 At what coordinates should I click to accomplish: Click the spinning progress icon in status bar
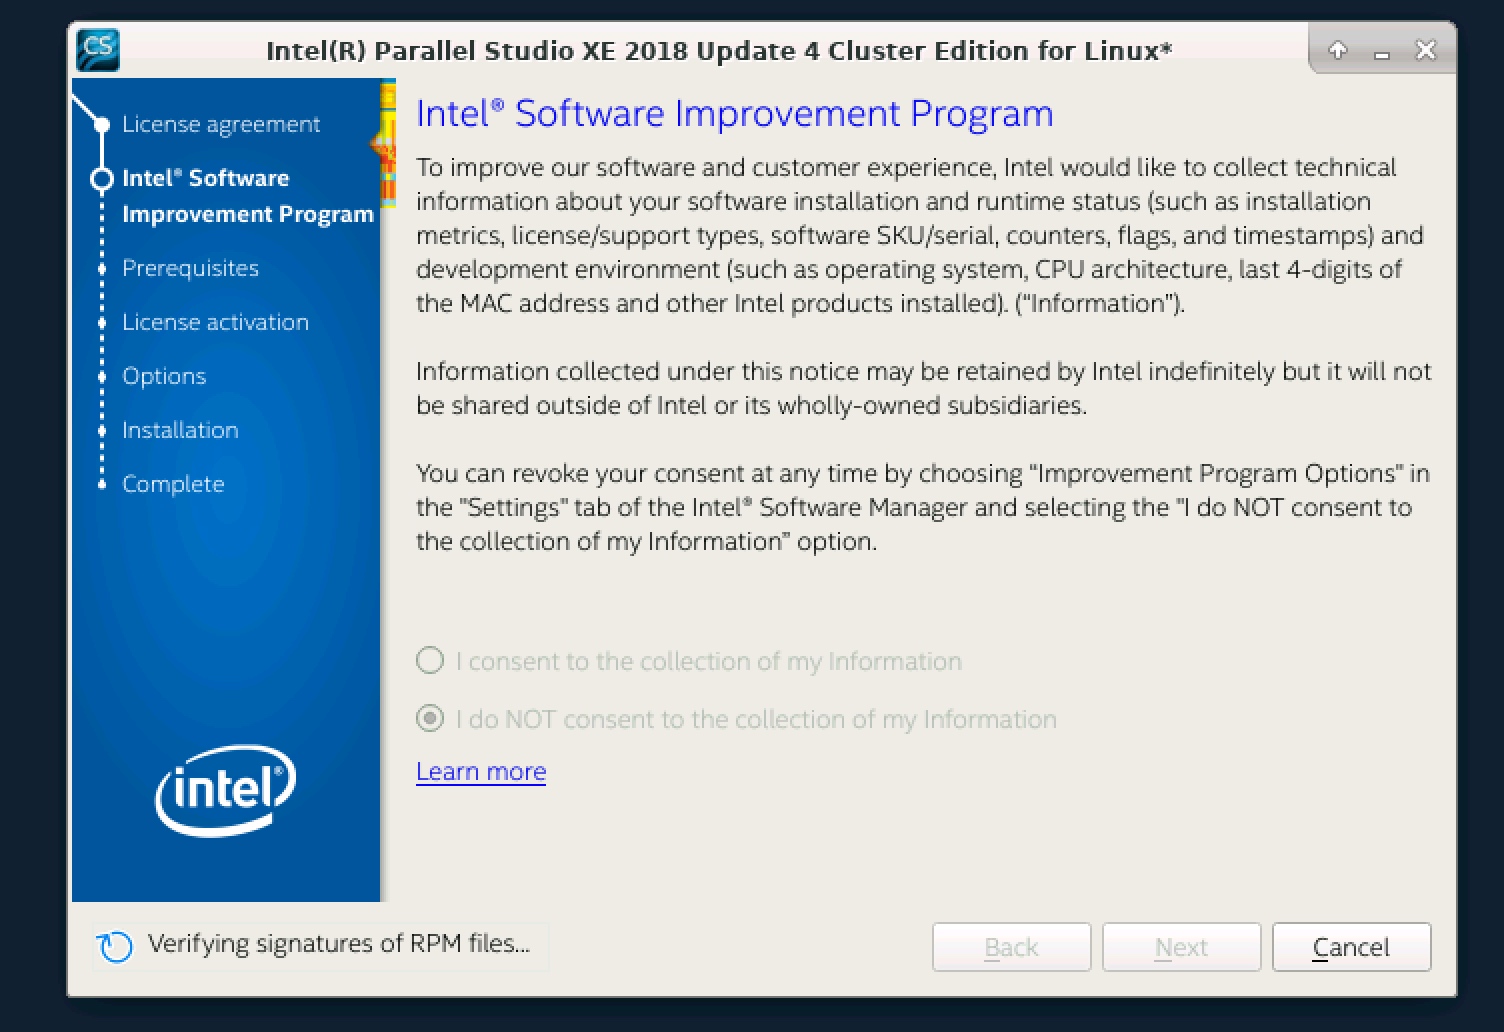[x=115, y=946]
